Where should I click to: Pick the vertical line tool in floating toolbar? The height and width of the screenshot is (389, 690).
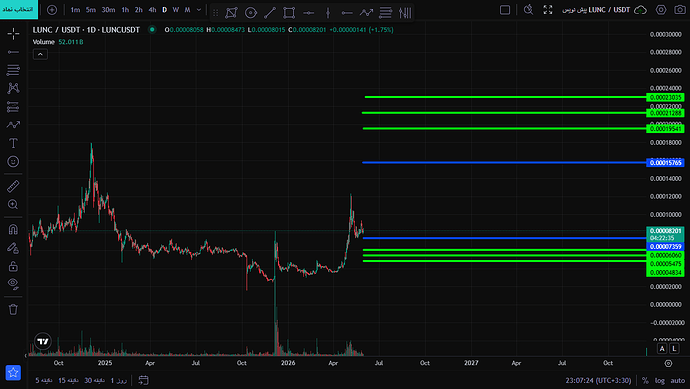pyautogui.click(x=328, y=13)
